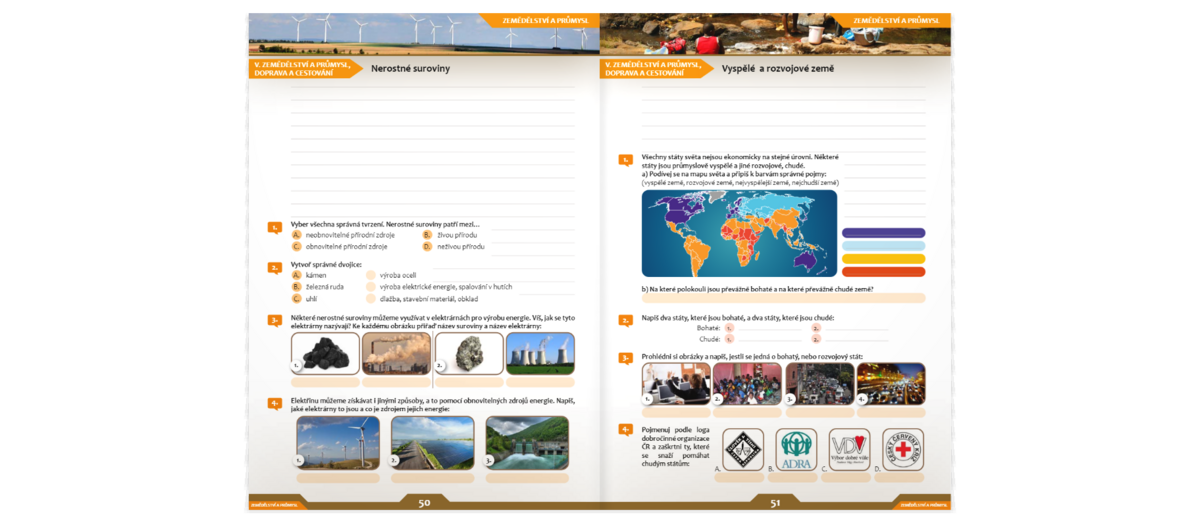The height and width of the screenshot is (523, 1200).
Task: Click the light blue legend bar
Action: 884,246
